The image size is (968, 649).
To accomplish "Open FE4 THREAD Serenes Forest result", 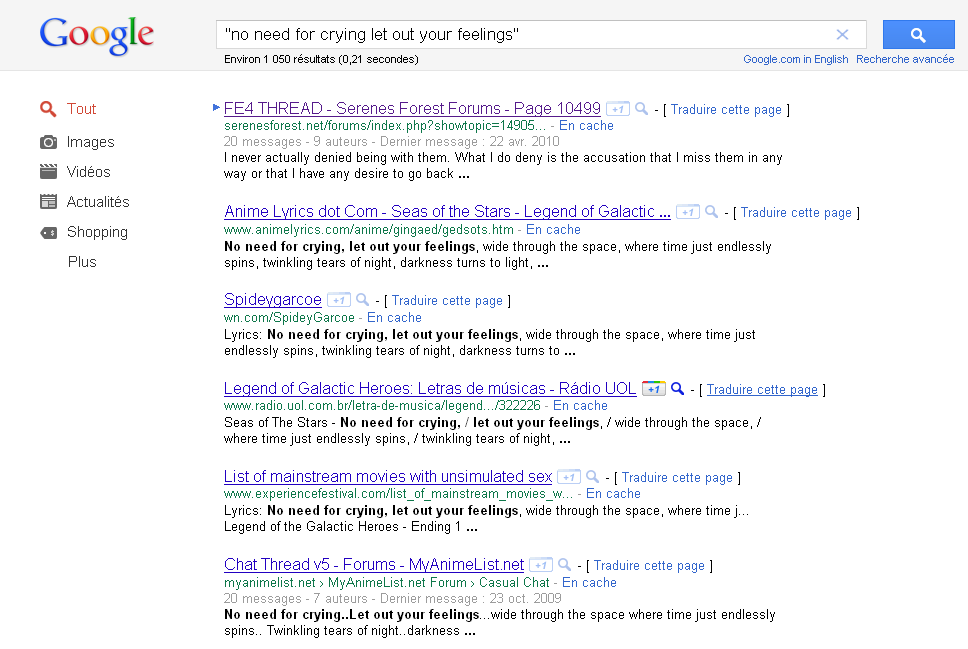I will [412, 109].
